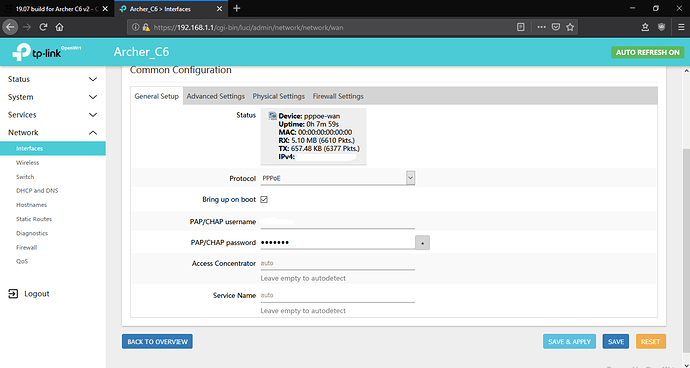The height and width of the screenshot is (368, 690).
Task: Click the browser address bar URL
Action: click(x=249, y=27)
